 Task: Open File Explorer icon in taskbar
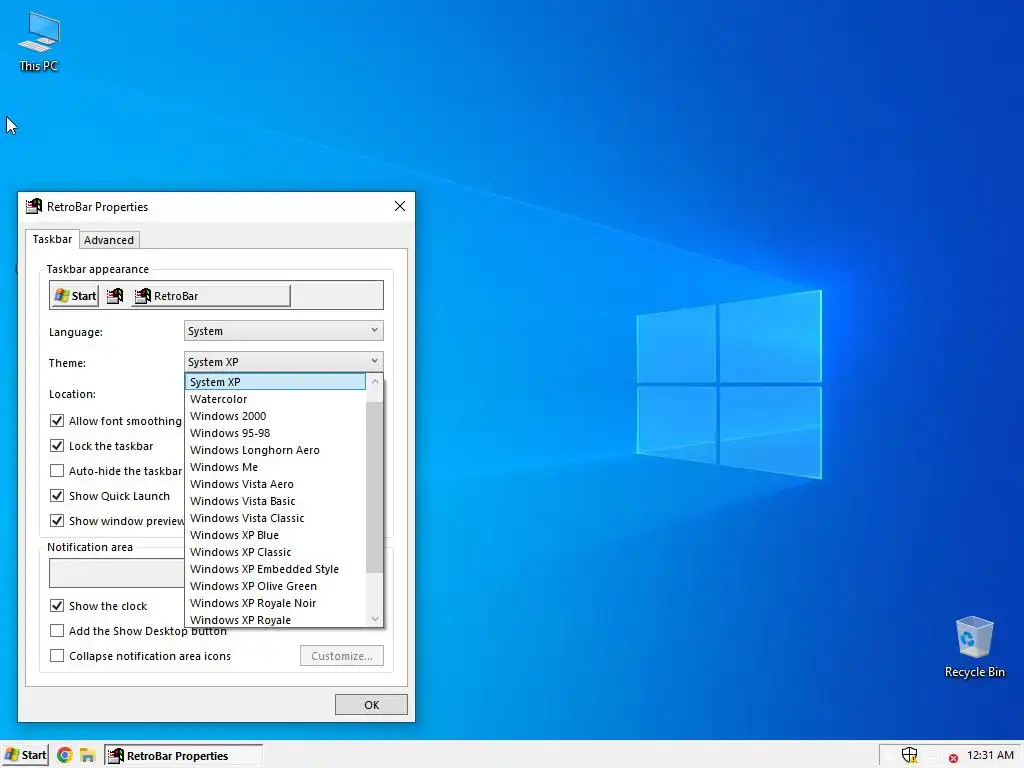click(88, 756)
